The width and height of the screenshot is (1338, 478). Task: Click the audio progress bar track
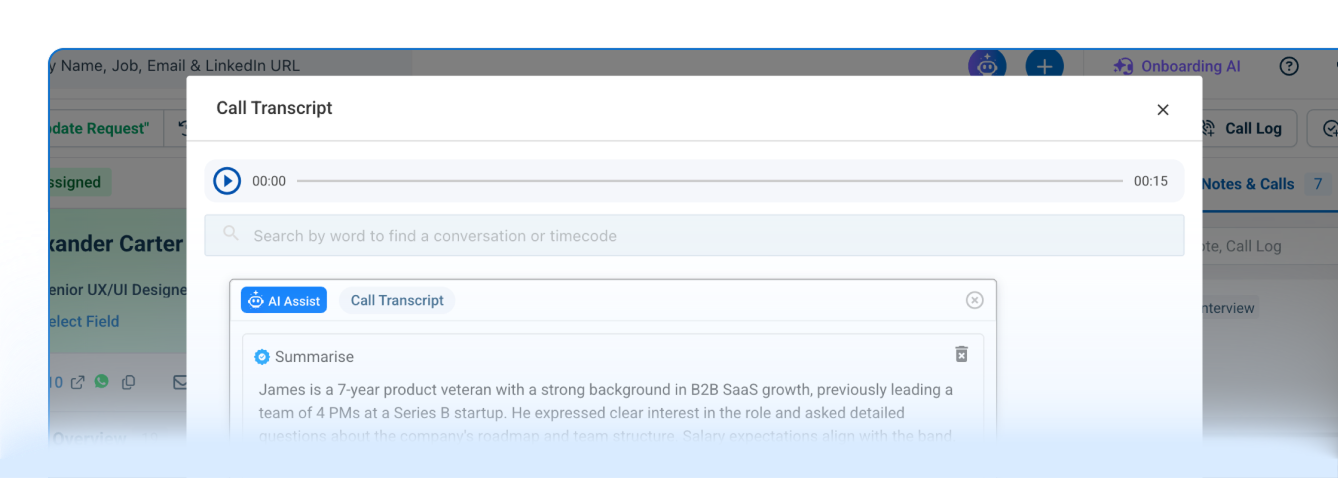point(710,181)
